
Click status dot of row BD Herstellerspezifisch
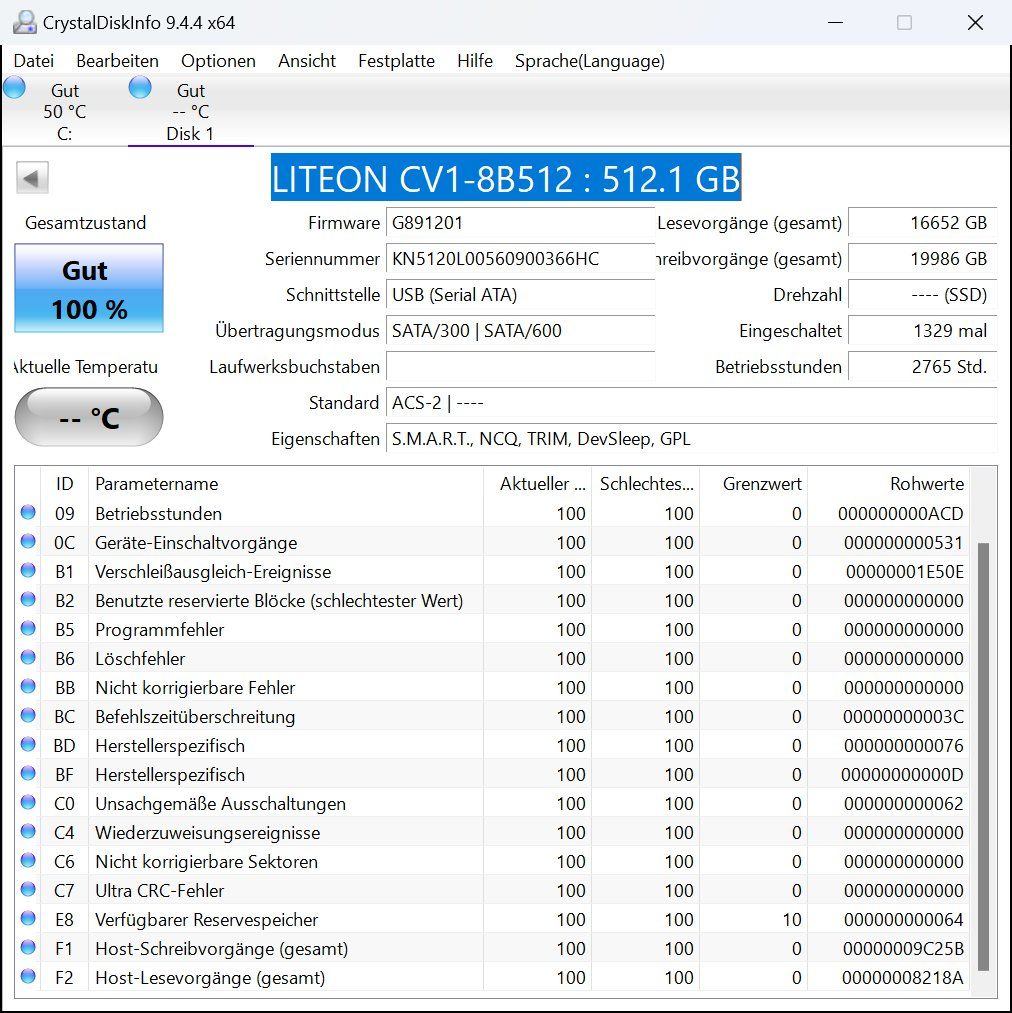[28, 745]
